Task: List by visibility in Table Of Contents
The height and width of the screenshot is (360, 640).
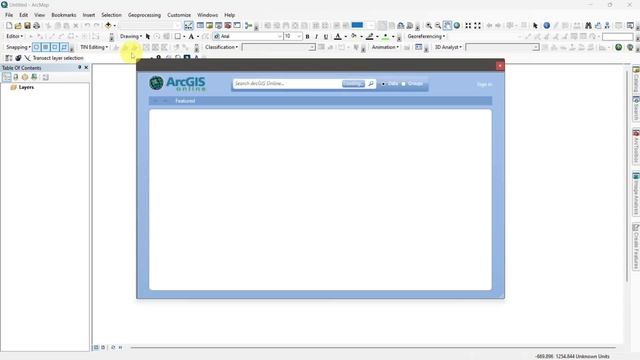Action: pyautogui.click(x=25, y=77)
